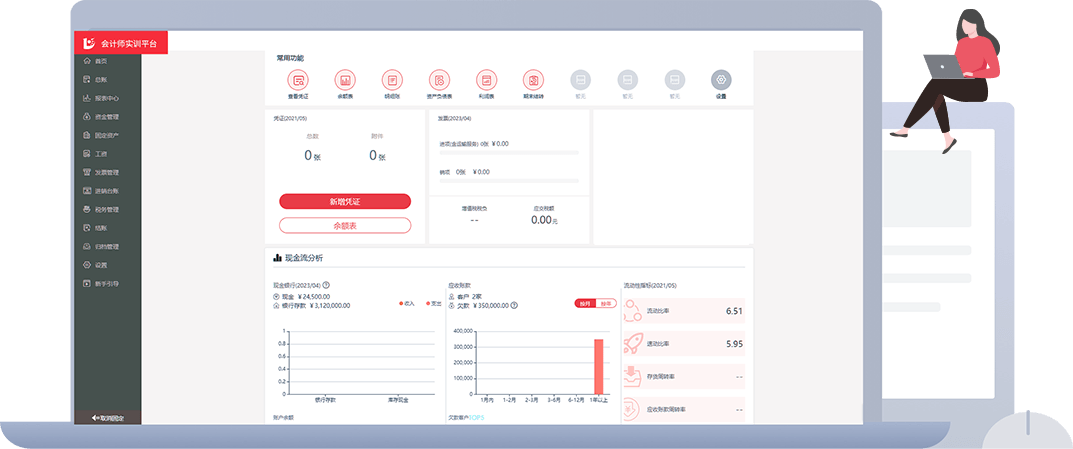The height and width of the screenshot is (449, 1073).
Task: Open 税务管理 in the sidebar menu
Action: tap(106, 210)
